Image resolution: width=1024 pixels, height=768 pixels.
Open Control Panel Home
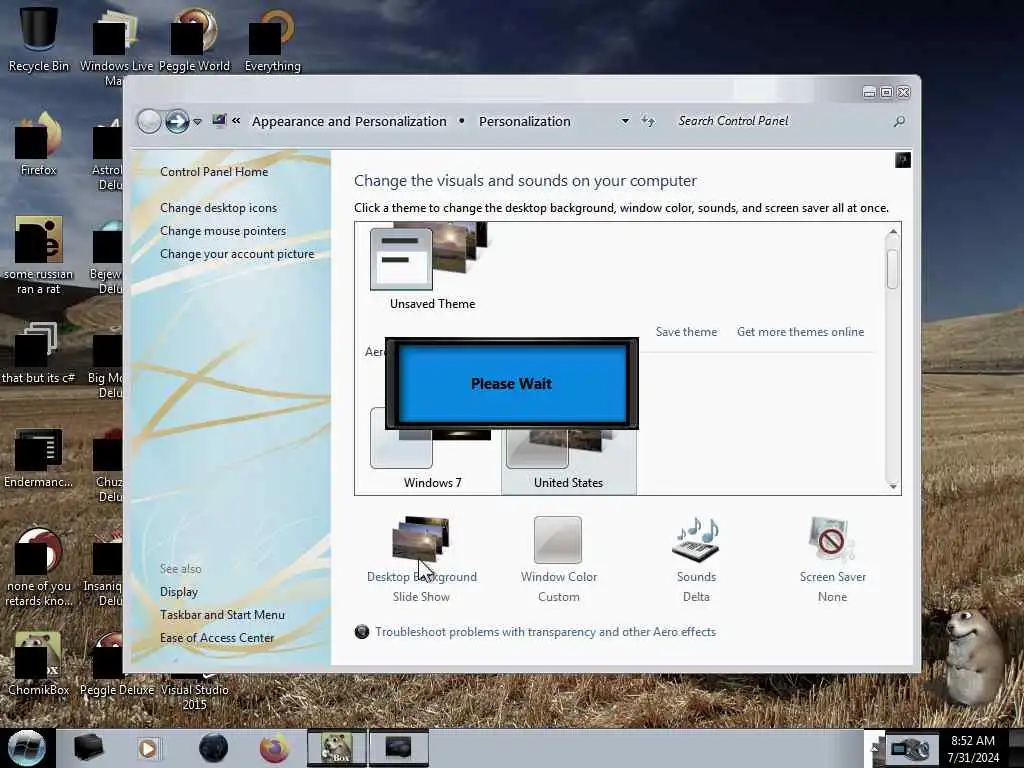click(214, 172)
